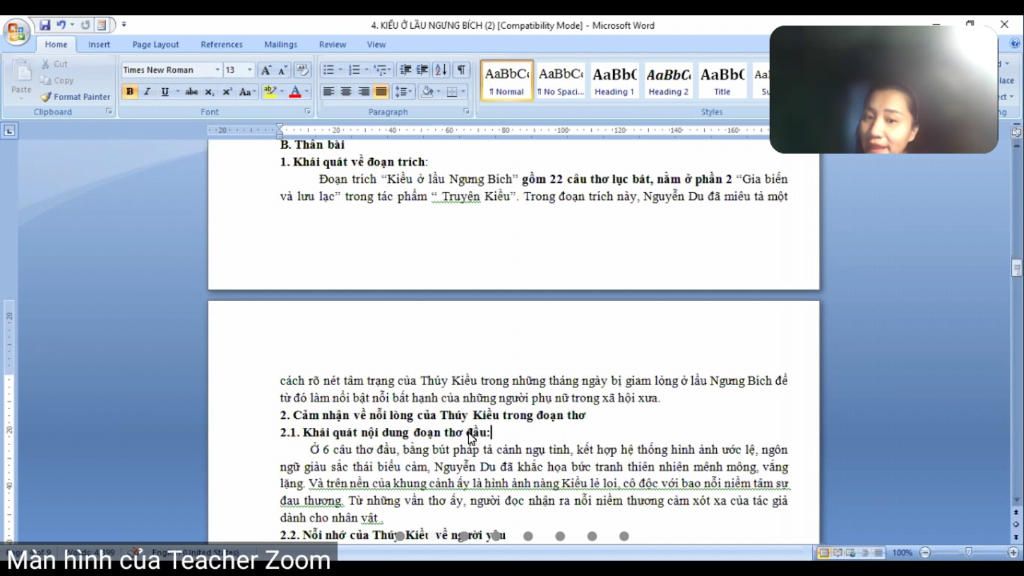Open Clipboard pane launcher
Image resolution: width=1024 pixels, height=576 pixels.
109,112
